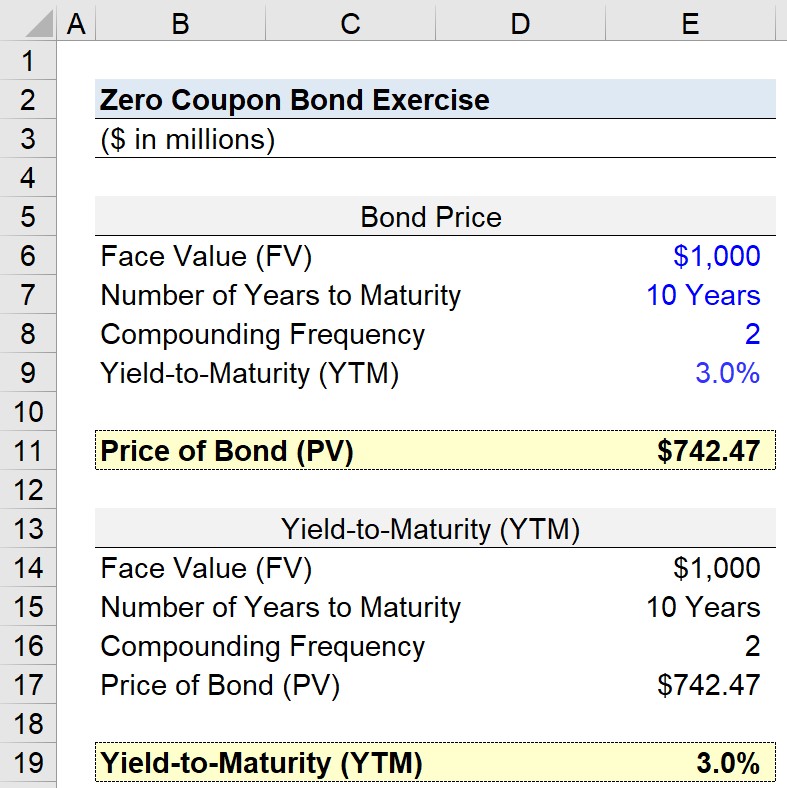787x788 pixels.
Task: Select row 2 header
Action: point(28,100)
